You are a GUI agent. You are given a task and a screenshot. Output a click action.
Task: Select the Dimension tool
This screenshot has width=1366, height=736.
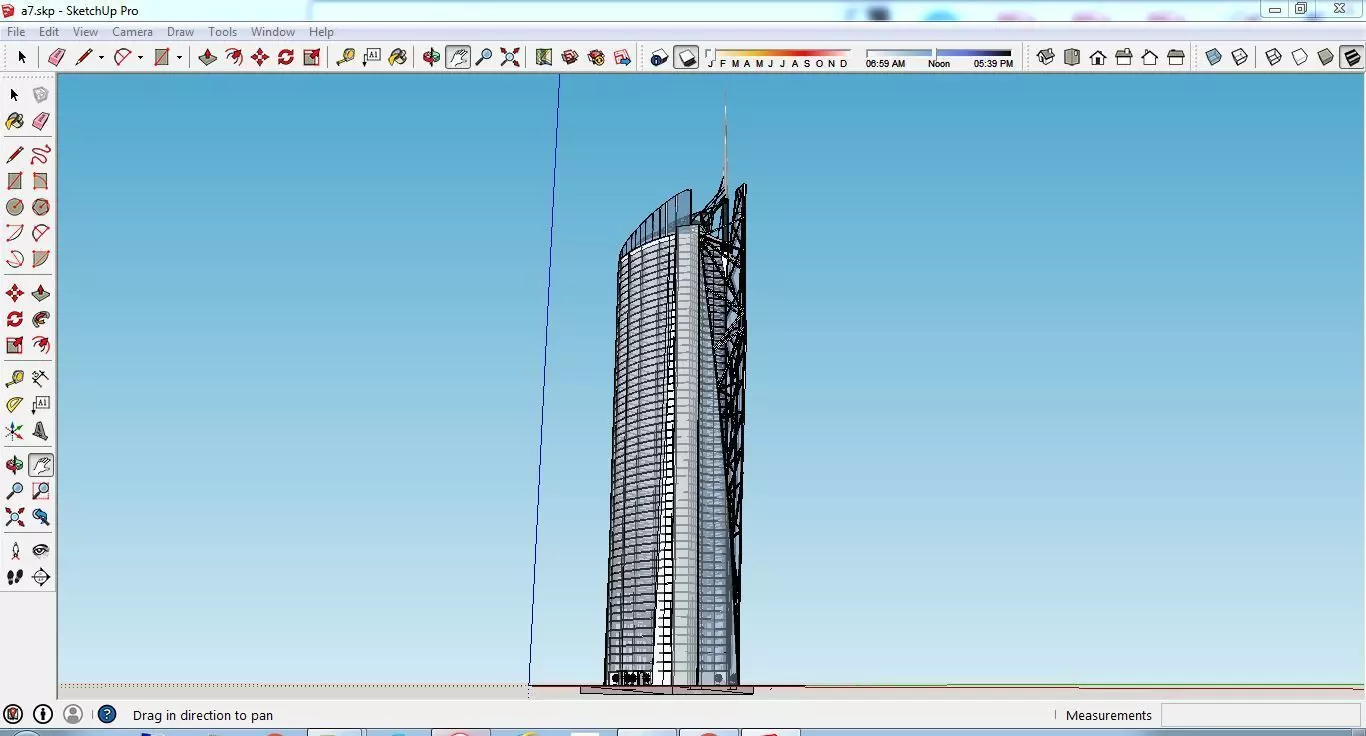pyautogui.click(x=40, y=379)
